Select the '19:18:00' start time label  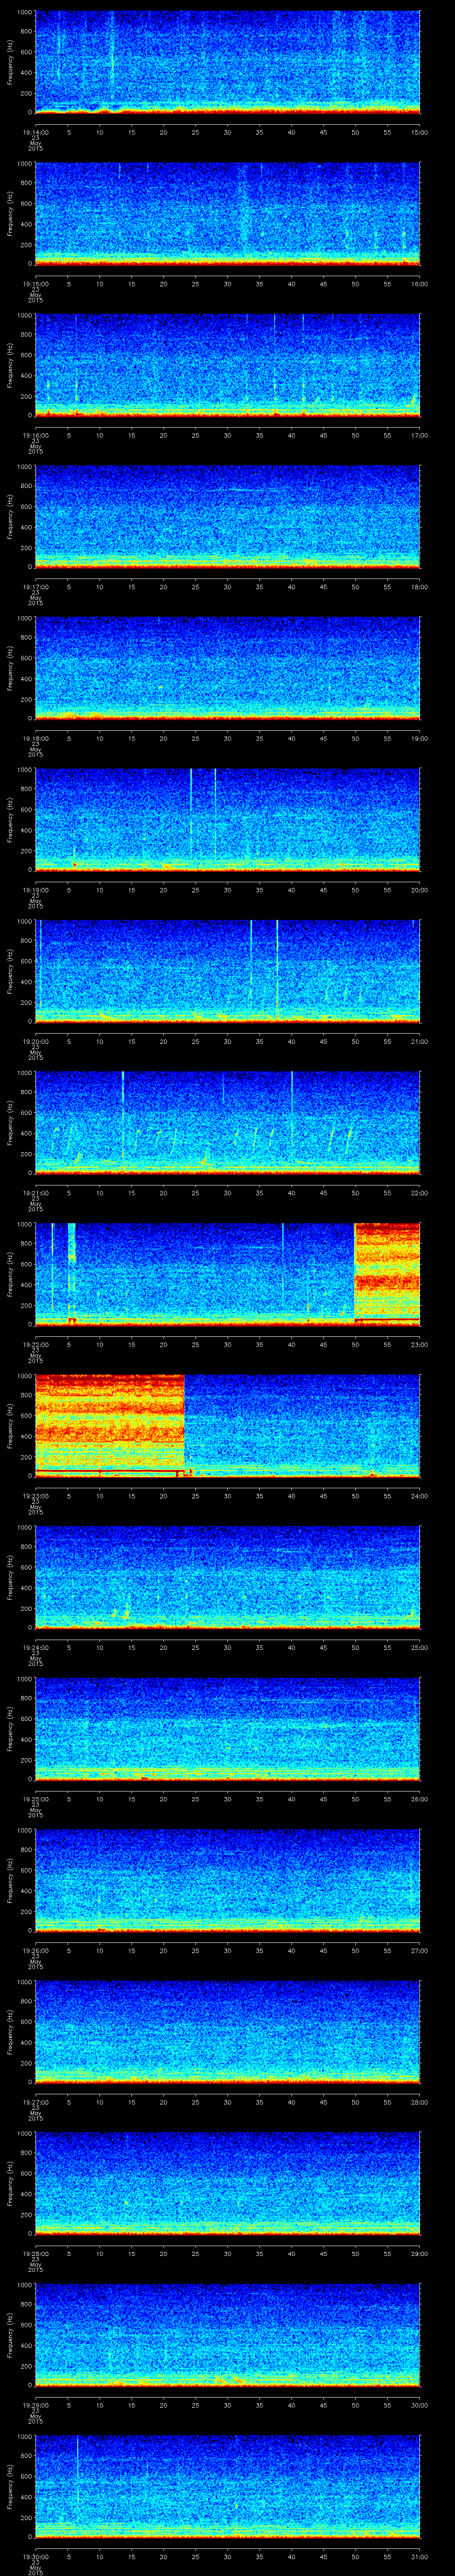pos(35,738)
